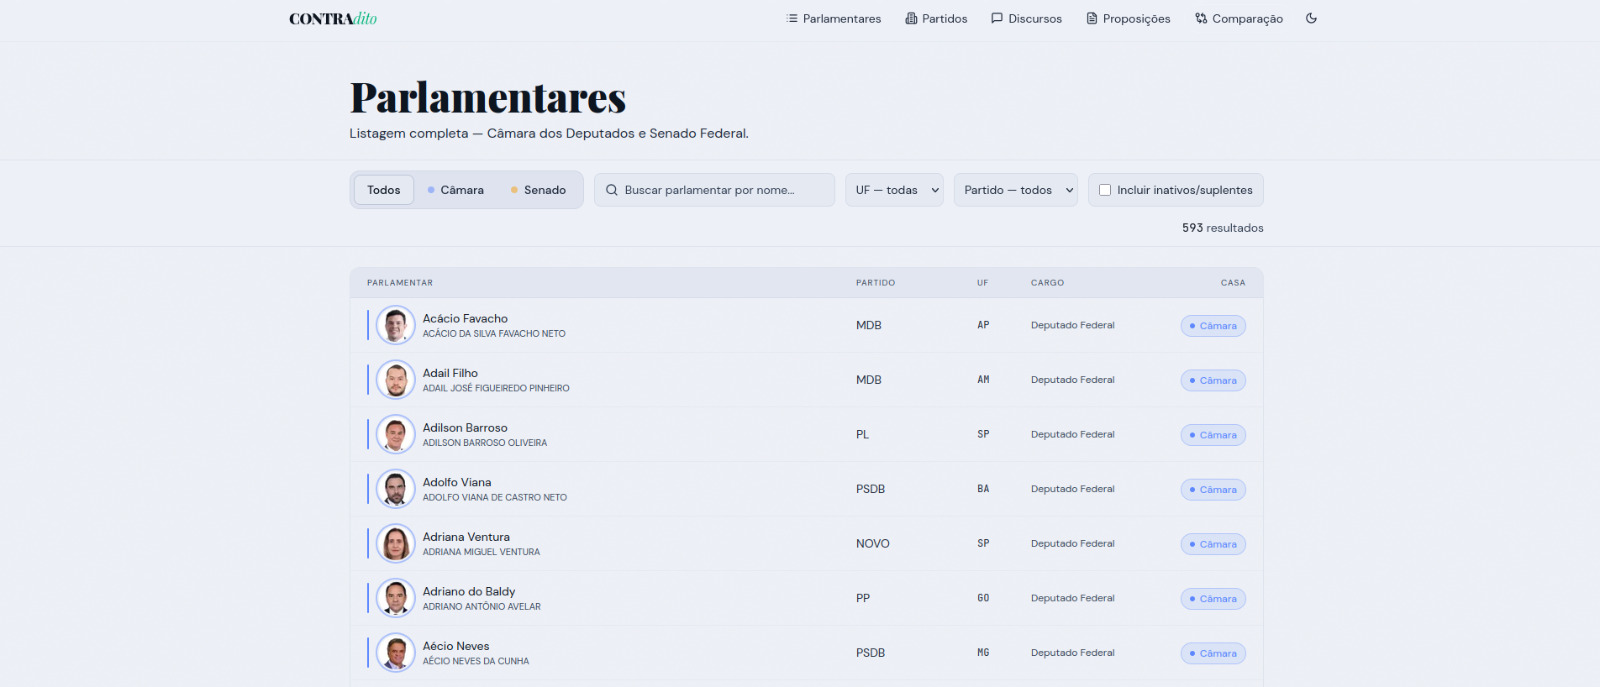Click the UF column header
Viewport: 1600px width, 687px height.
[x=983, y=283]
